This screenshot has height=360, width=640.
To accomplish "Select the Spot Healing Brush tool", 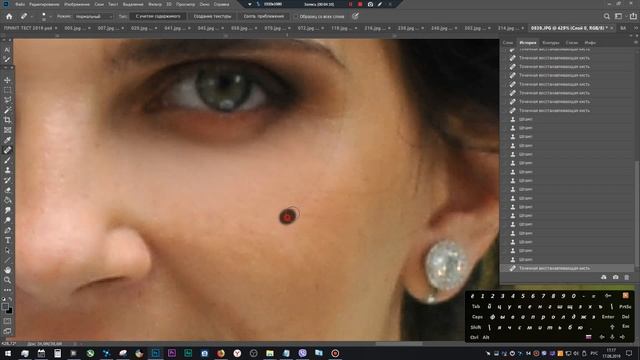I will (7, 150).
